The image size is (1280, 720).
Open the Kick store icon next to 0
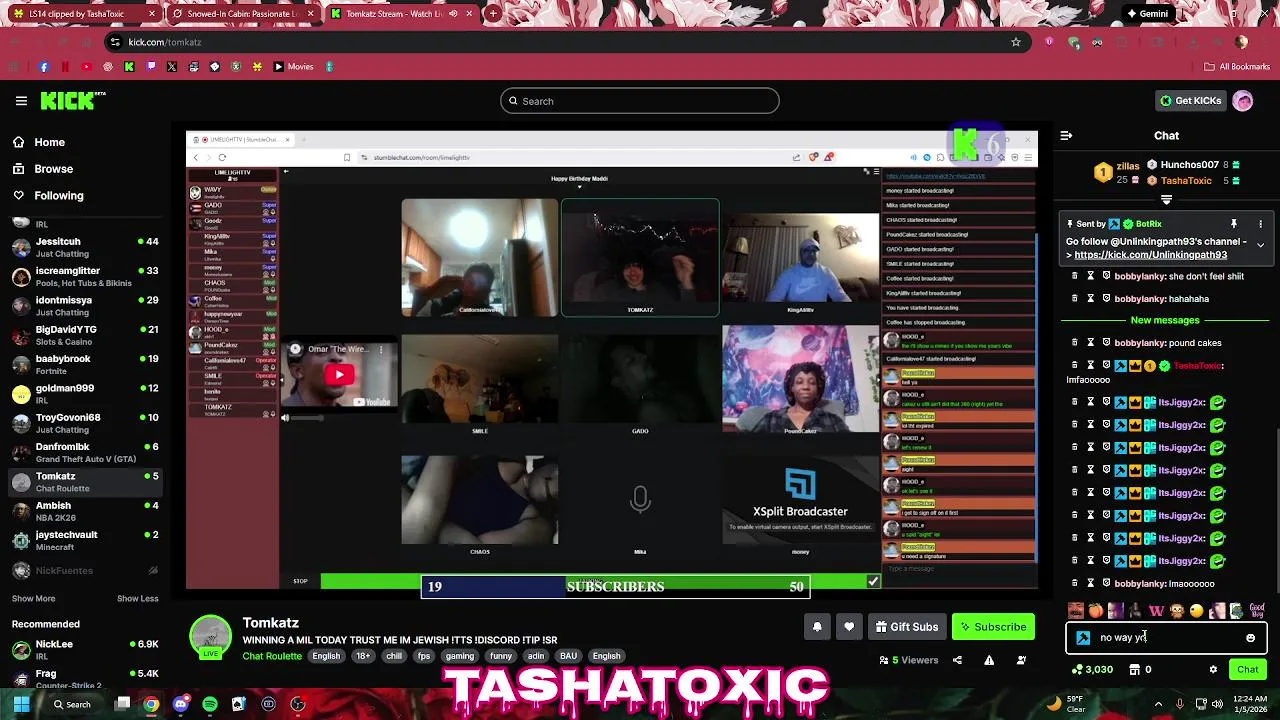click(1134, 670)
